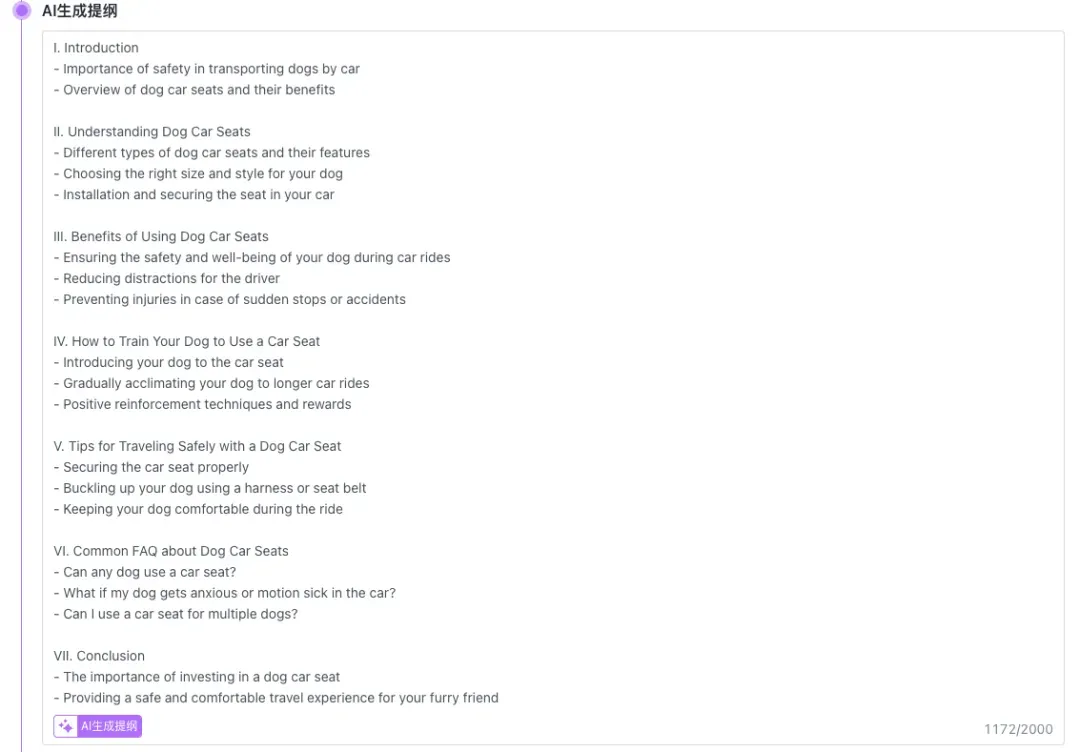The image size is (1080, 752).
Task: Place cursor on 'II. Understanding Dog Car Seats'
Action: tap(152, 132)
